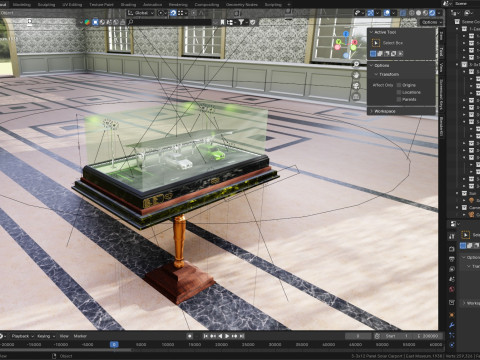480x360 pixels.
Task: Open the Scene properties tab
Action: click(x=452, y=279)
